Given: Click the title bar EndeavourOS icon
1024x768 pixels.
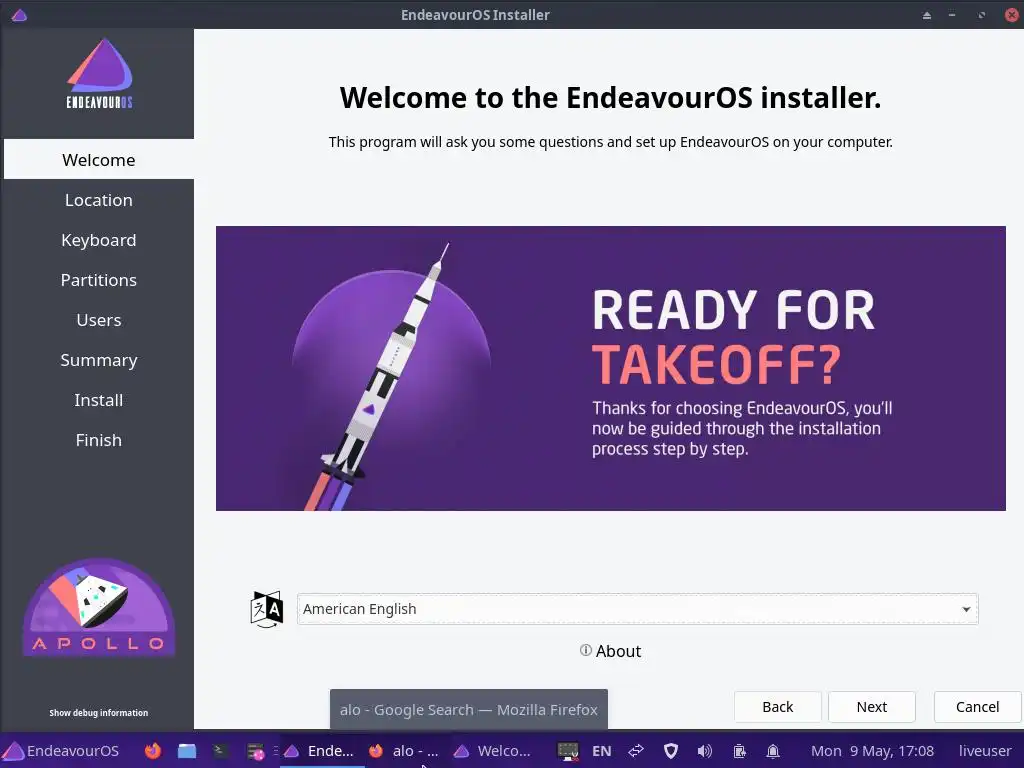Looking at the screenshot, I should 19,14.
